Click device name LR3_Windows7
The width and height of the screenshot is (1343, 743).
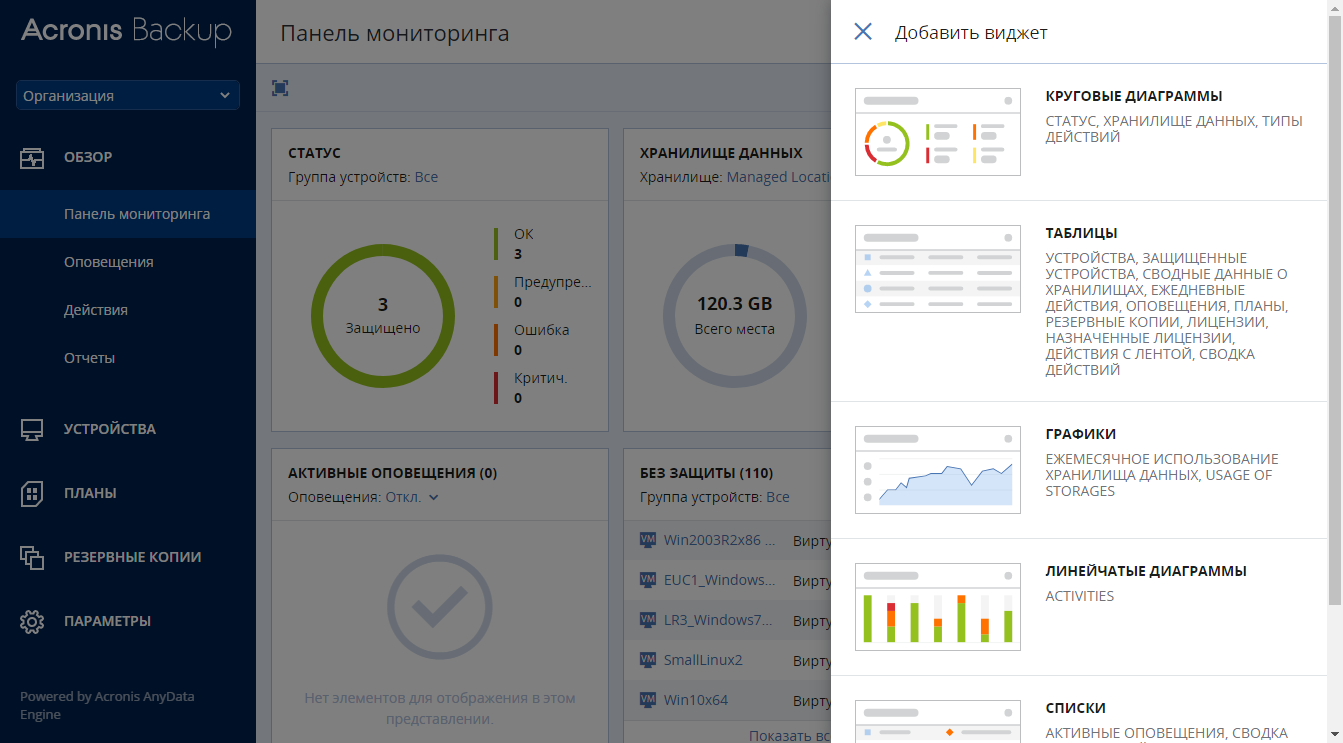[720, 620]
